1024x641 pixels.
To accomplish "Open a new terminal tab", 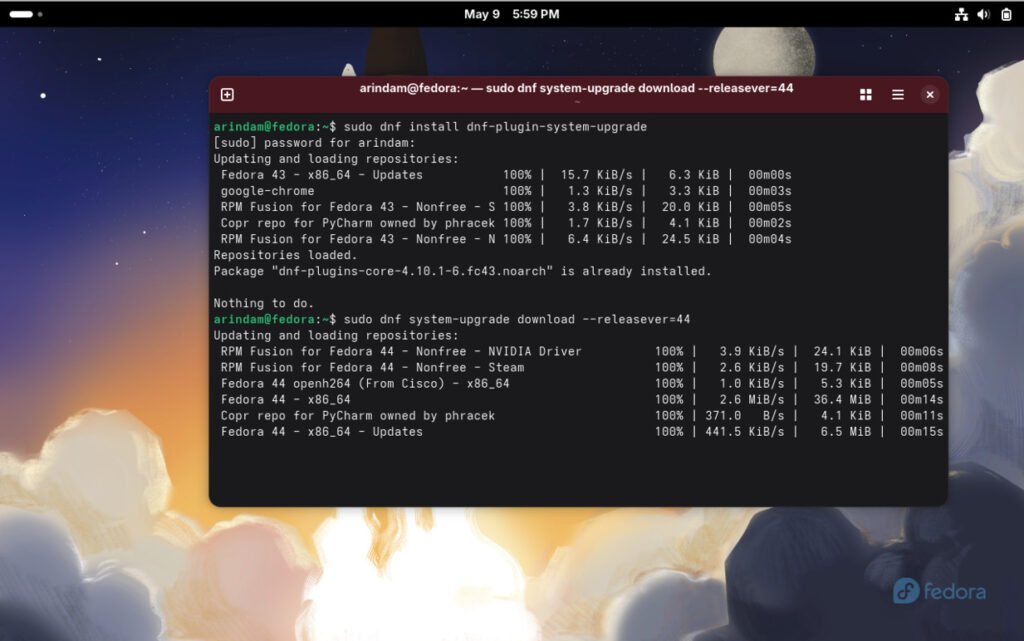I will coord(227,95).
